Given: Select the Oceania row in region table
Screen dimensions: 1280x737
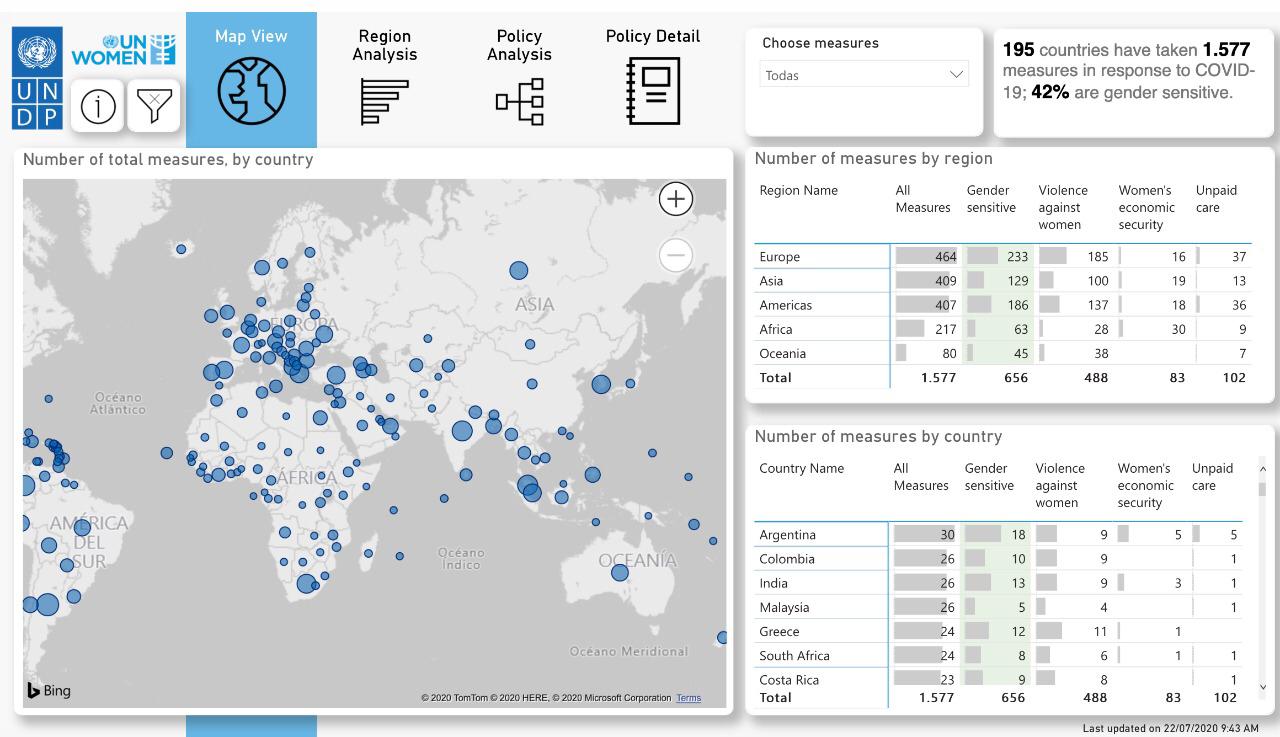Looking at the screenshot, I should click(1002, 353).
